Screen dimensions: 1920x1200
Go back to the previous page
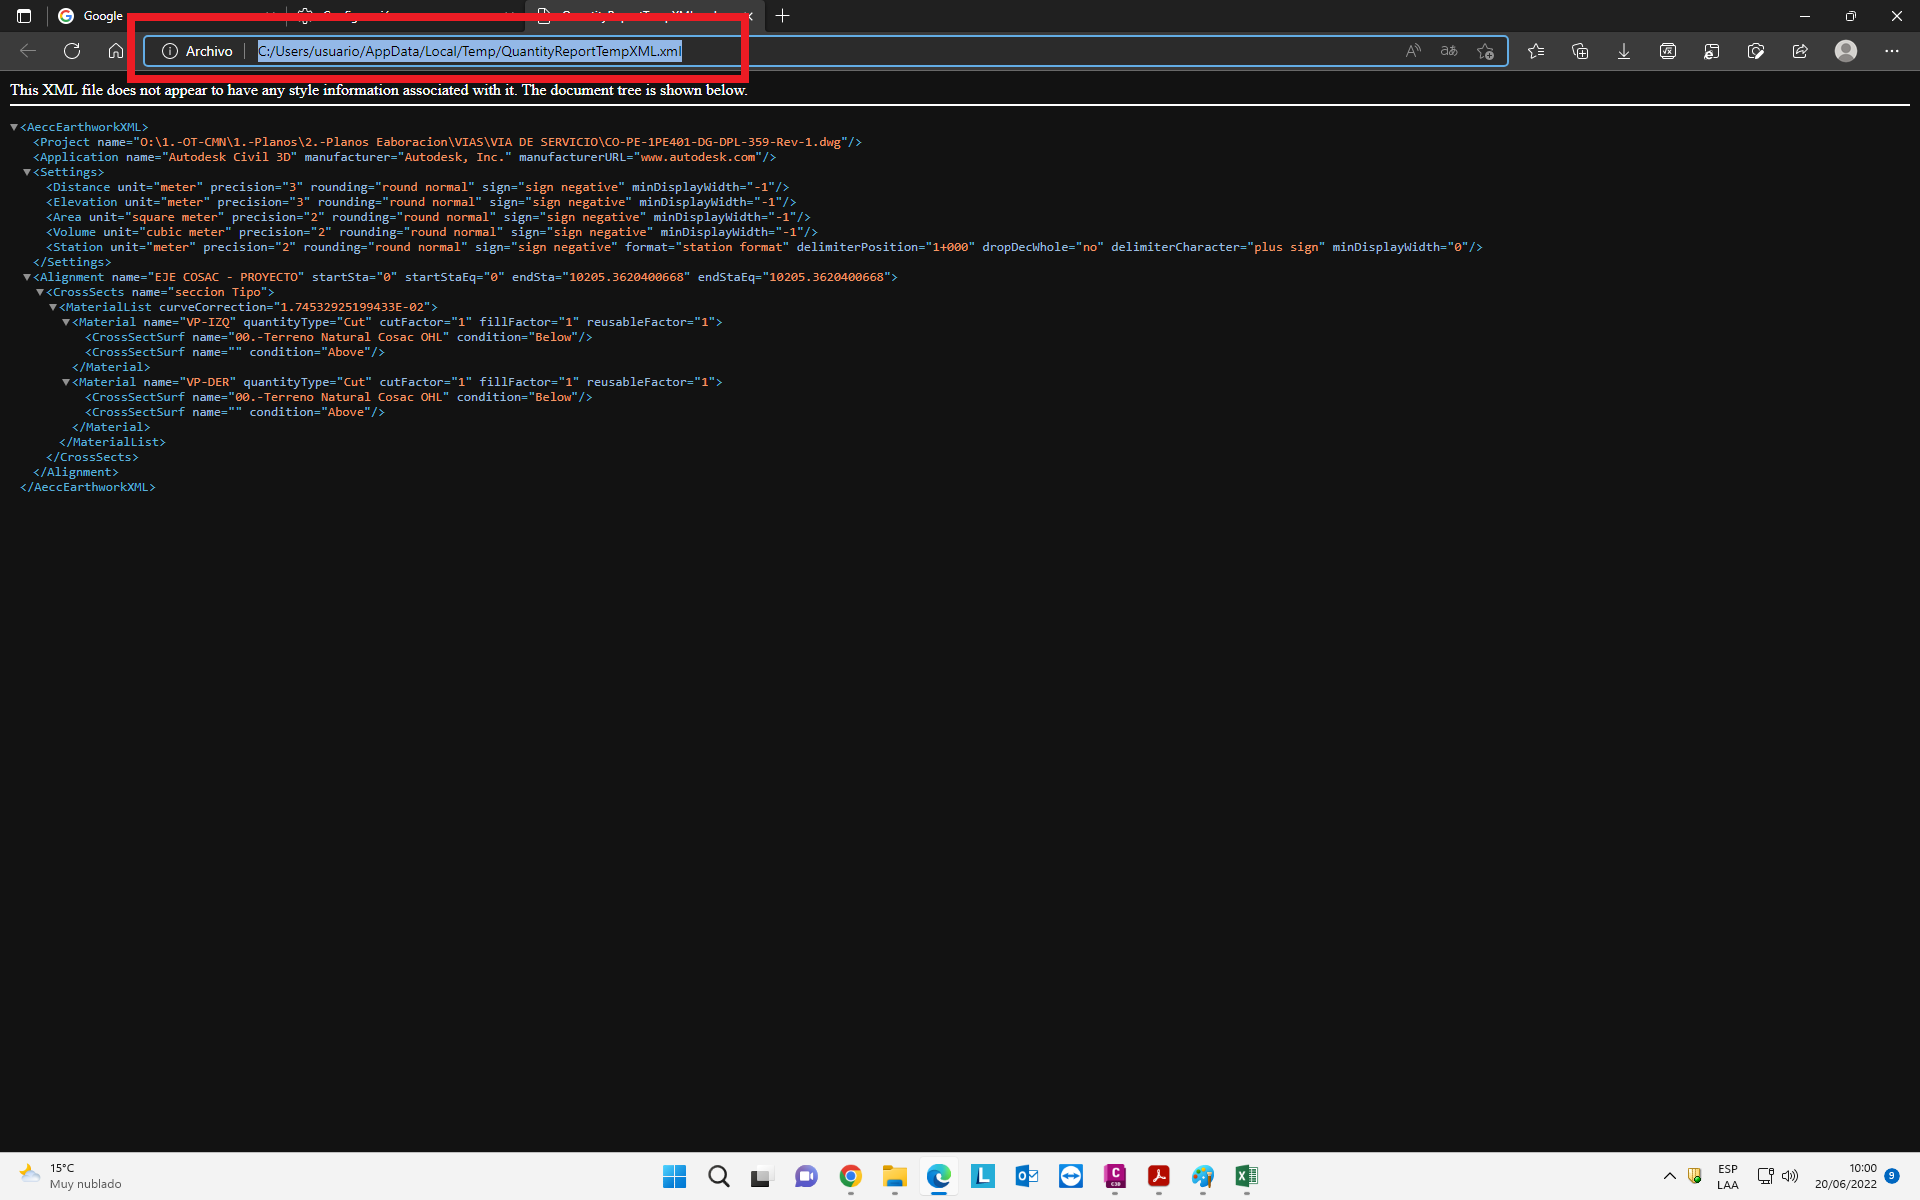pos(27,51)
